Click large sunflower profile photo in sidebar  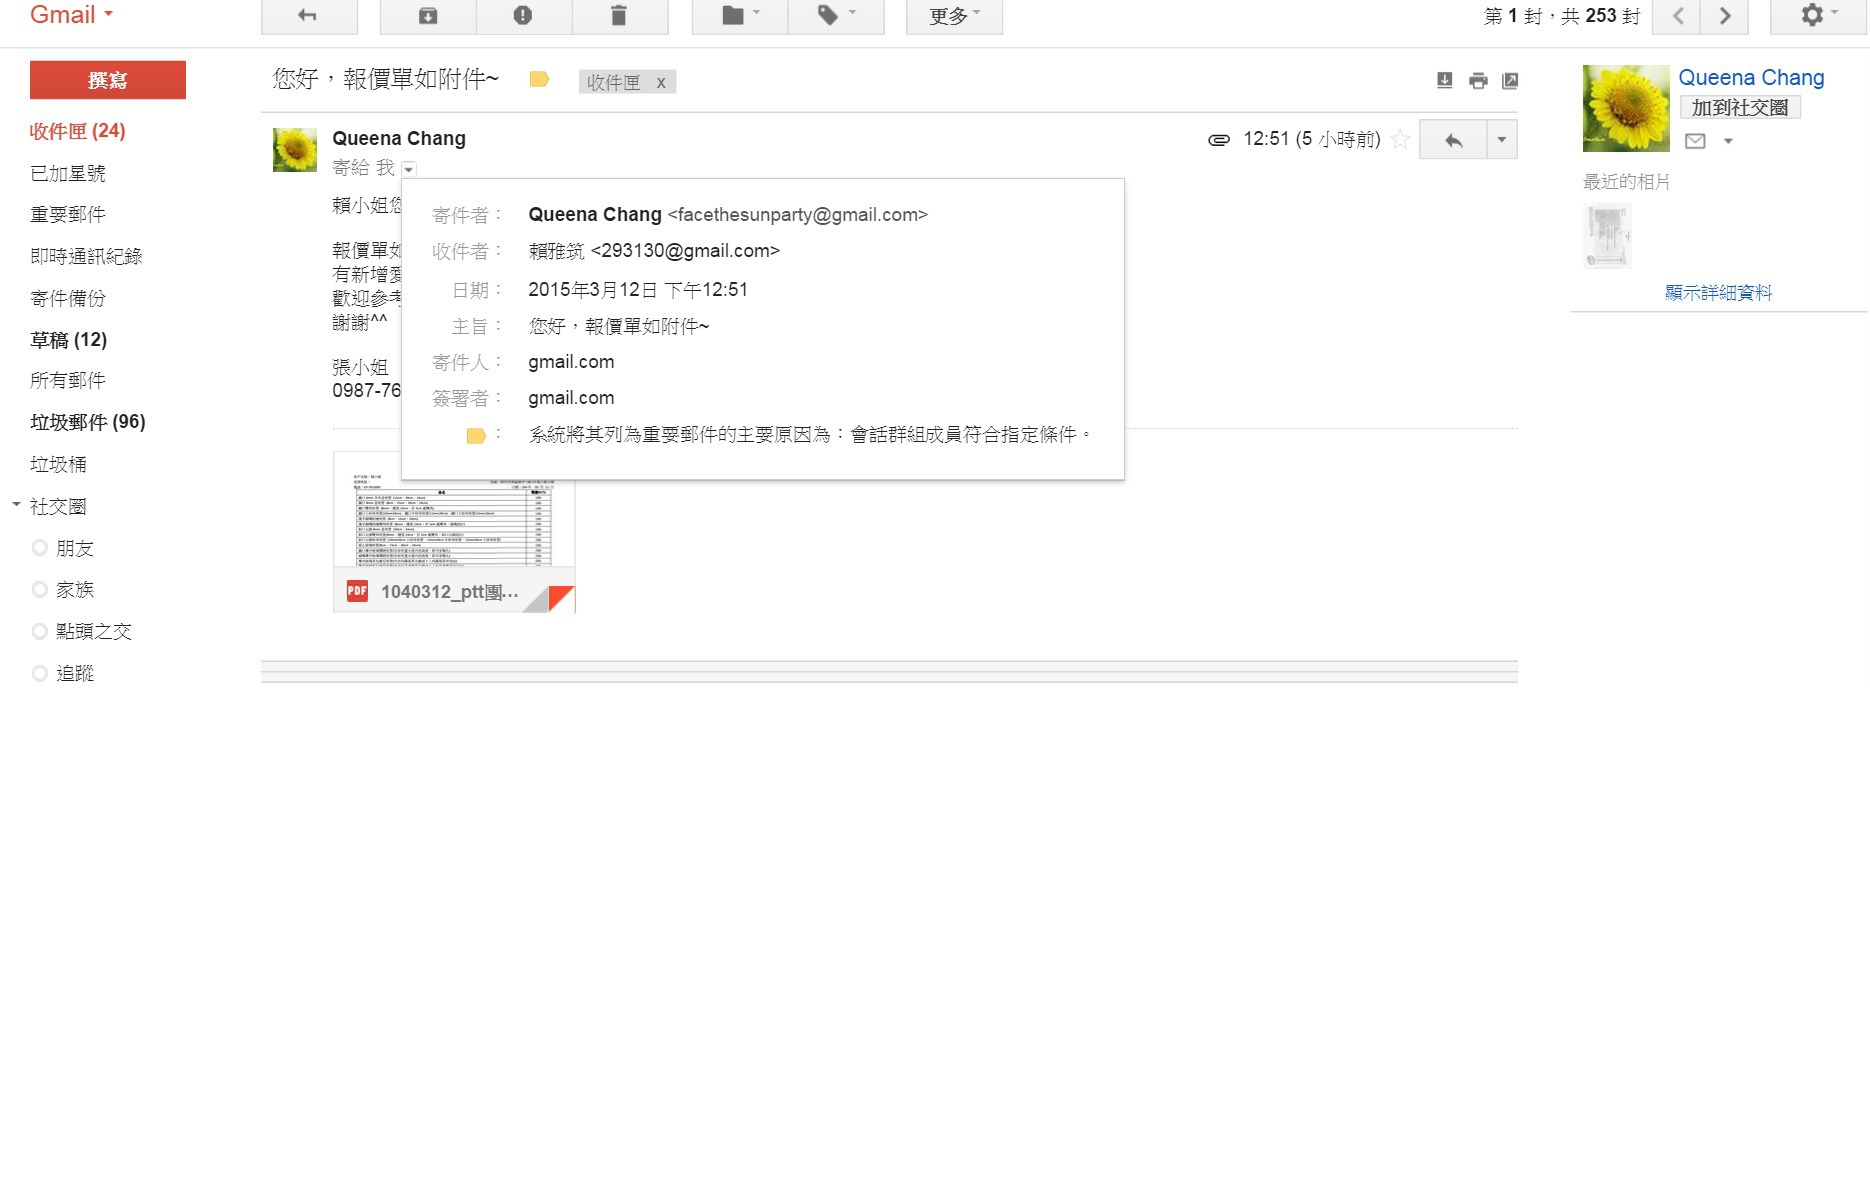1626,108
